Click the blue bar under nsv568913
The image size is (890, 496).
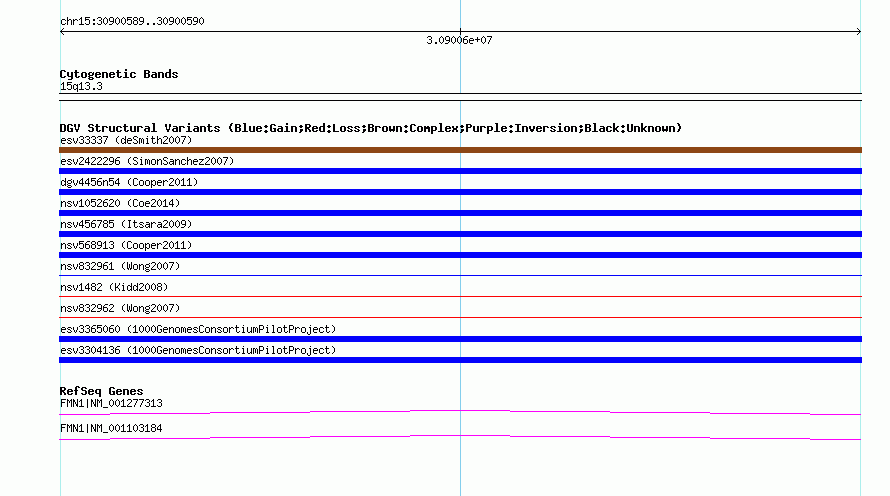point(460,255)
